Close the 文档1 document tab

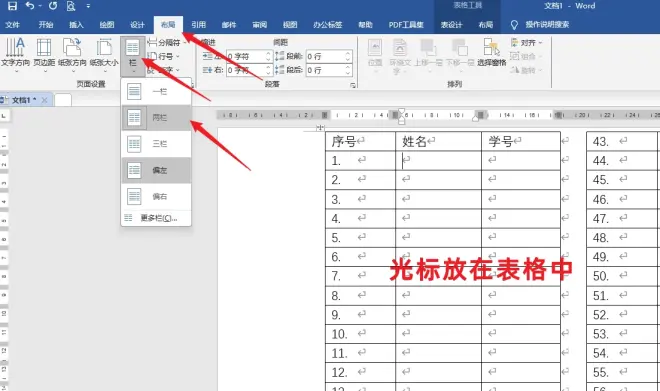[45, 100]
